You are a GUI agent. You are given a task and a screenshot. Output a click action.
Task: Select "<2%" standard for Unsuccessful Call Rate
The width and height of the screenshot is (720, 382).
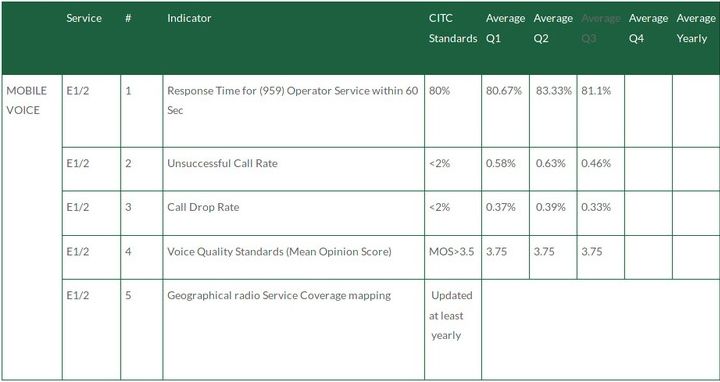click(x=439, y=163)
